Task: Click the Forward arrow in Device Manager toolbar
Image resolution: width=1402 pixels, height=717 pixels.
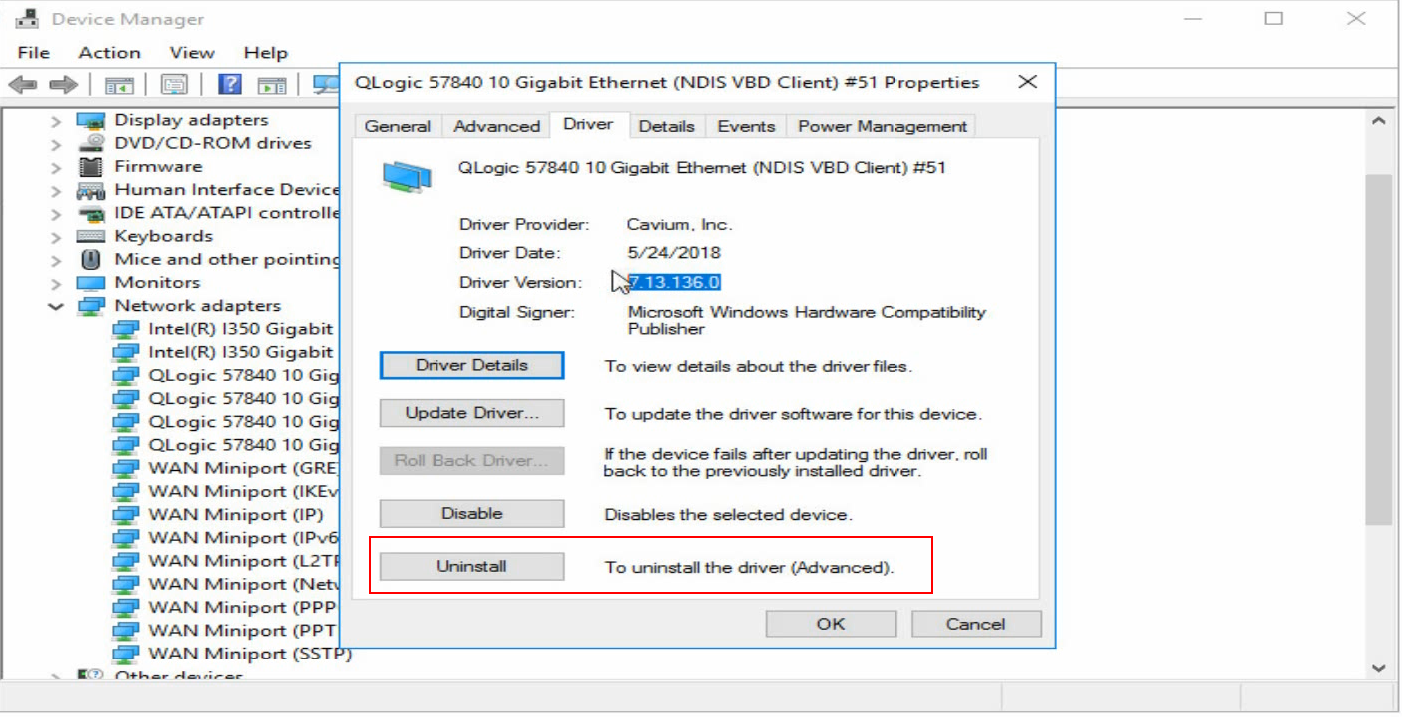Action: tap(63, 85)
